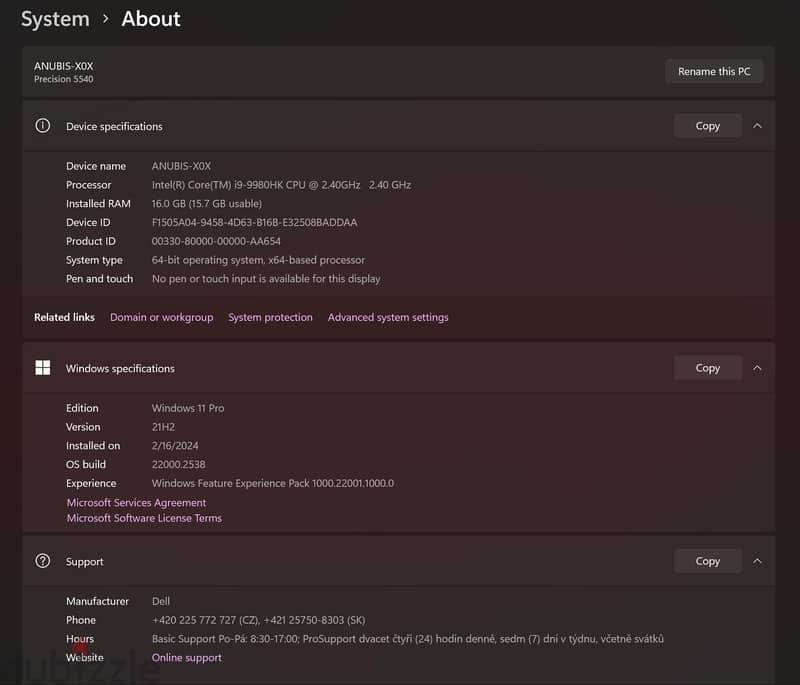The height and width of the screenshot is (685, 800).
Task: Click the +420 225 772 727 phone value
Action: coord(259,620)
